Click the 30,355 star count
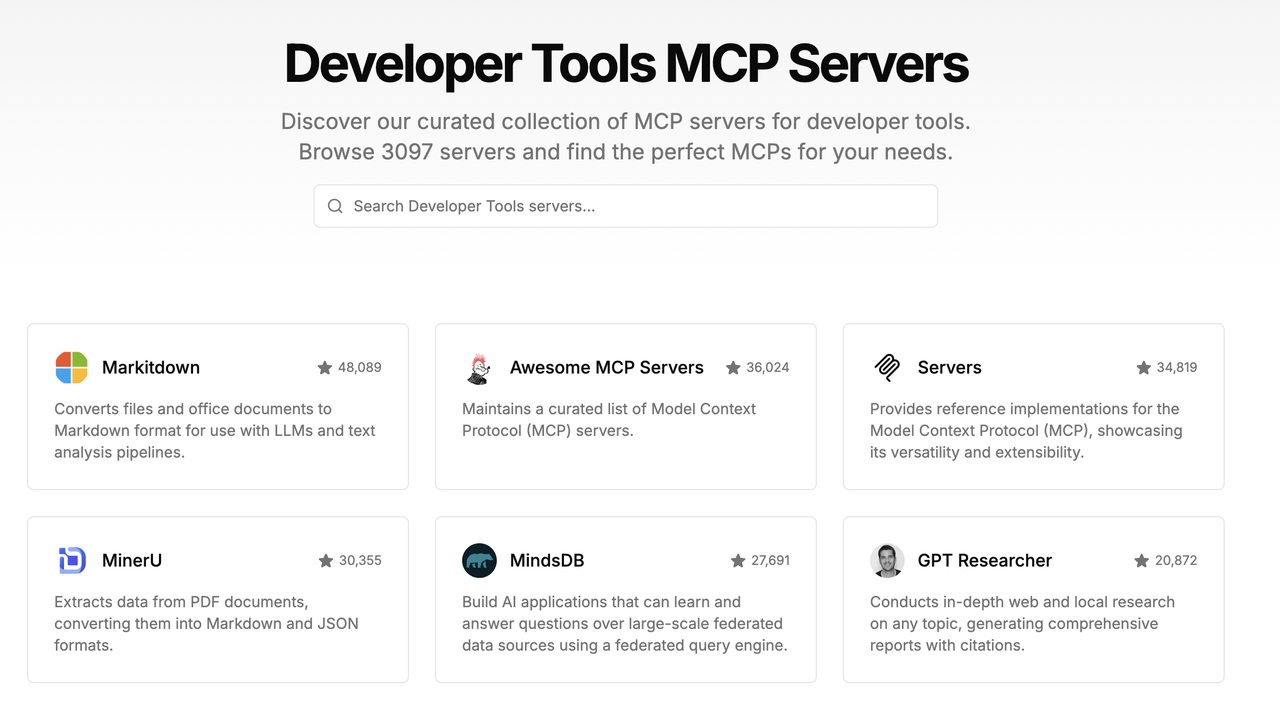 tap(360, 560)
